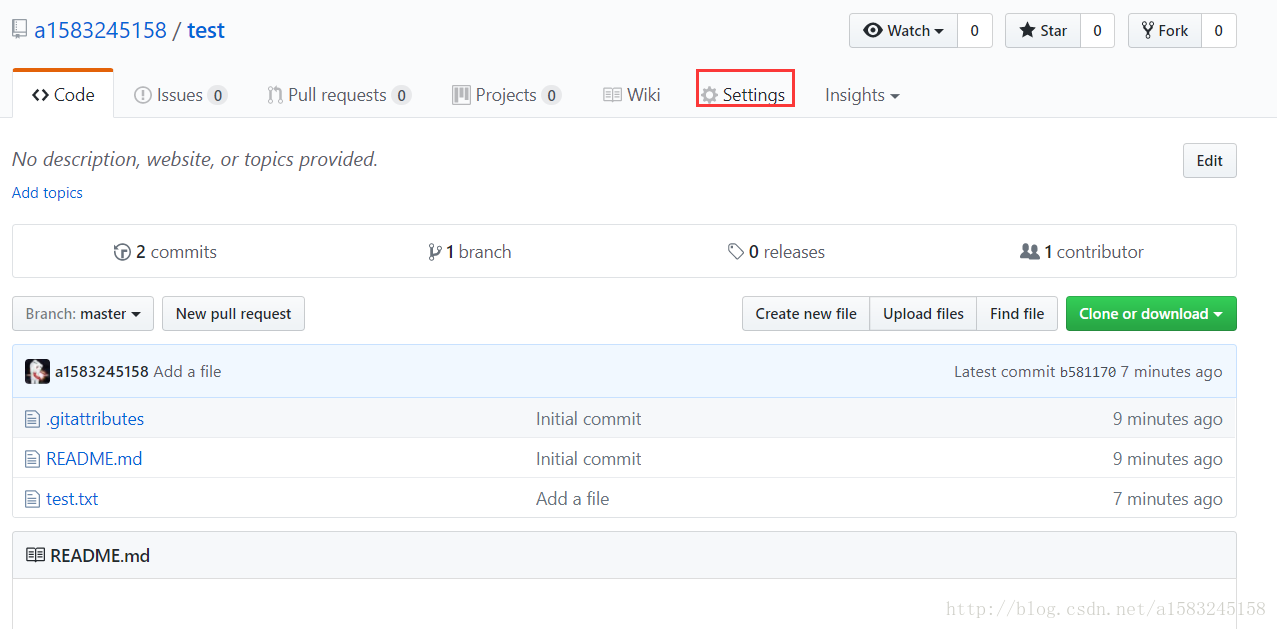Click the a1583245158 author name in commit bar

click(x=102, y=372)
